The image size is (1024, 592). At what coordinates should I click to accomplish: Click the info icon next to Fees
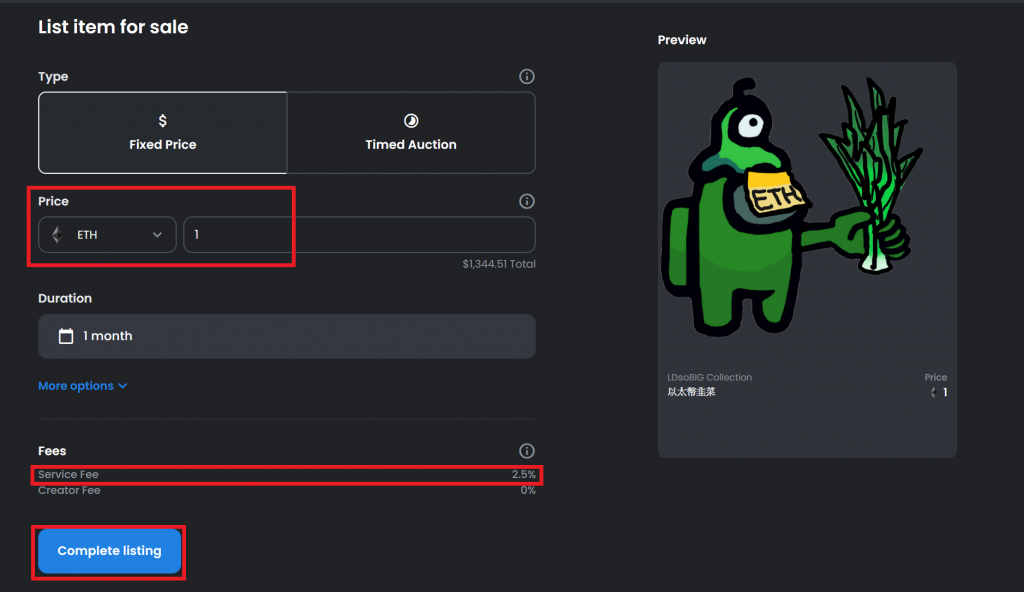tap(526, 451)
